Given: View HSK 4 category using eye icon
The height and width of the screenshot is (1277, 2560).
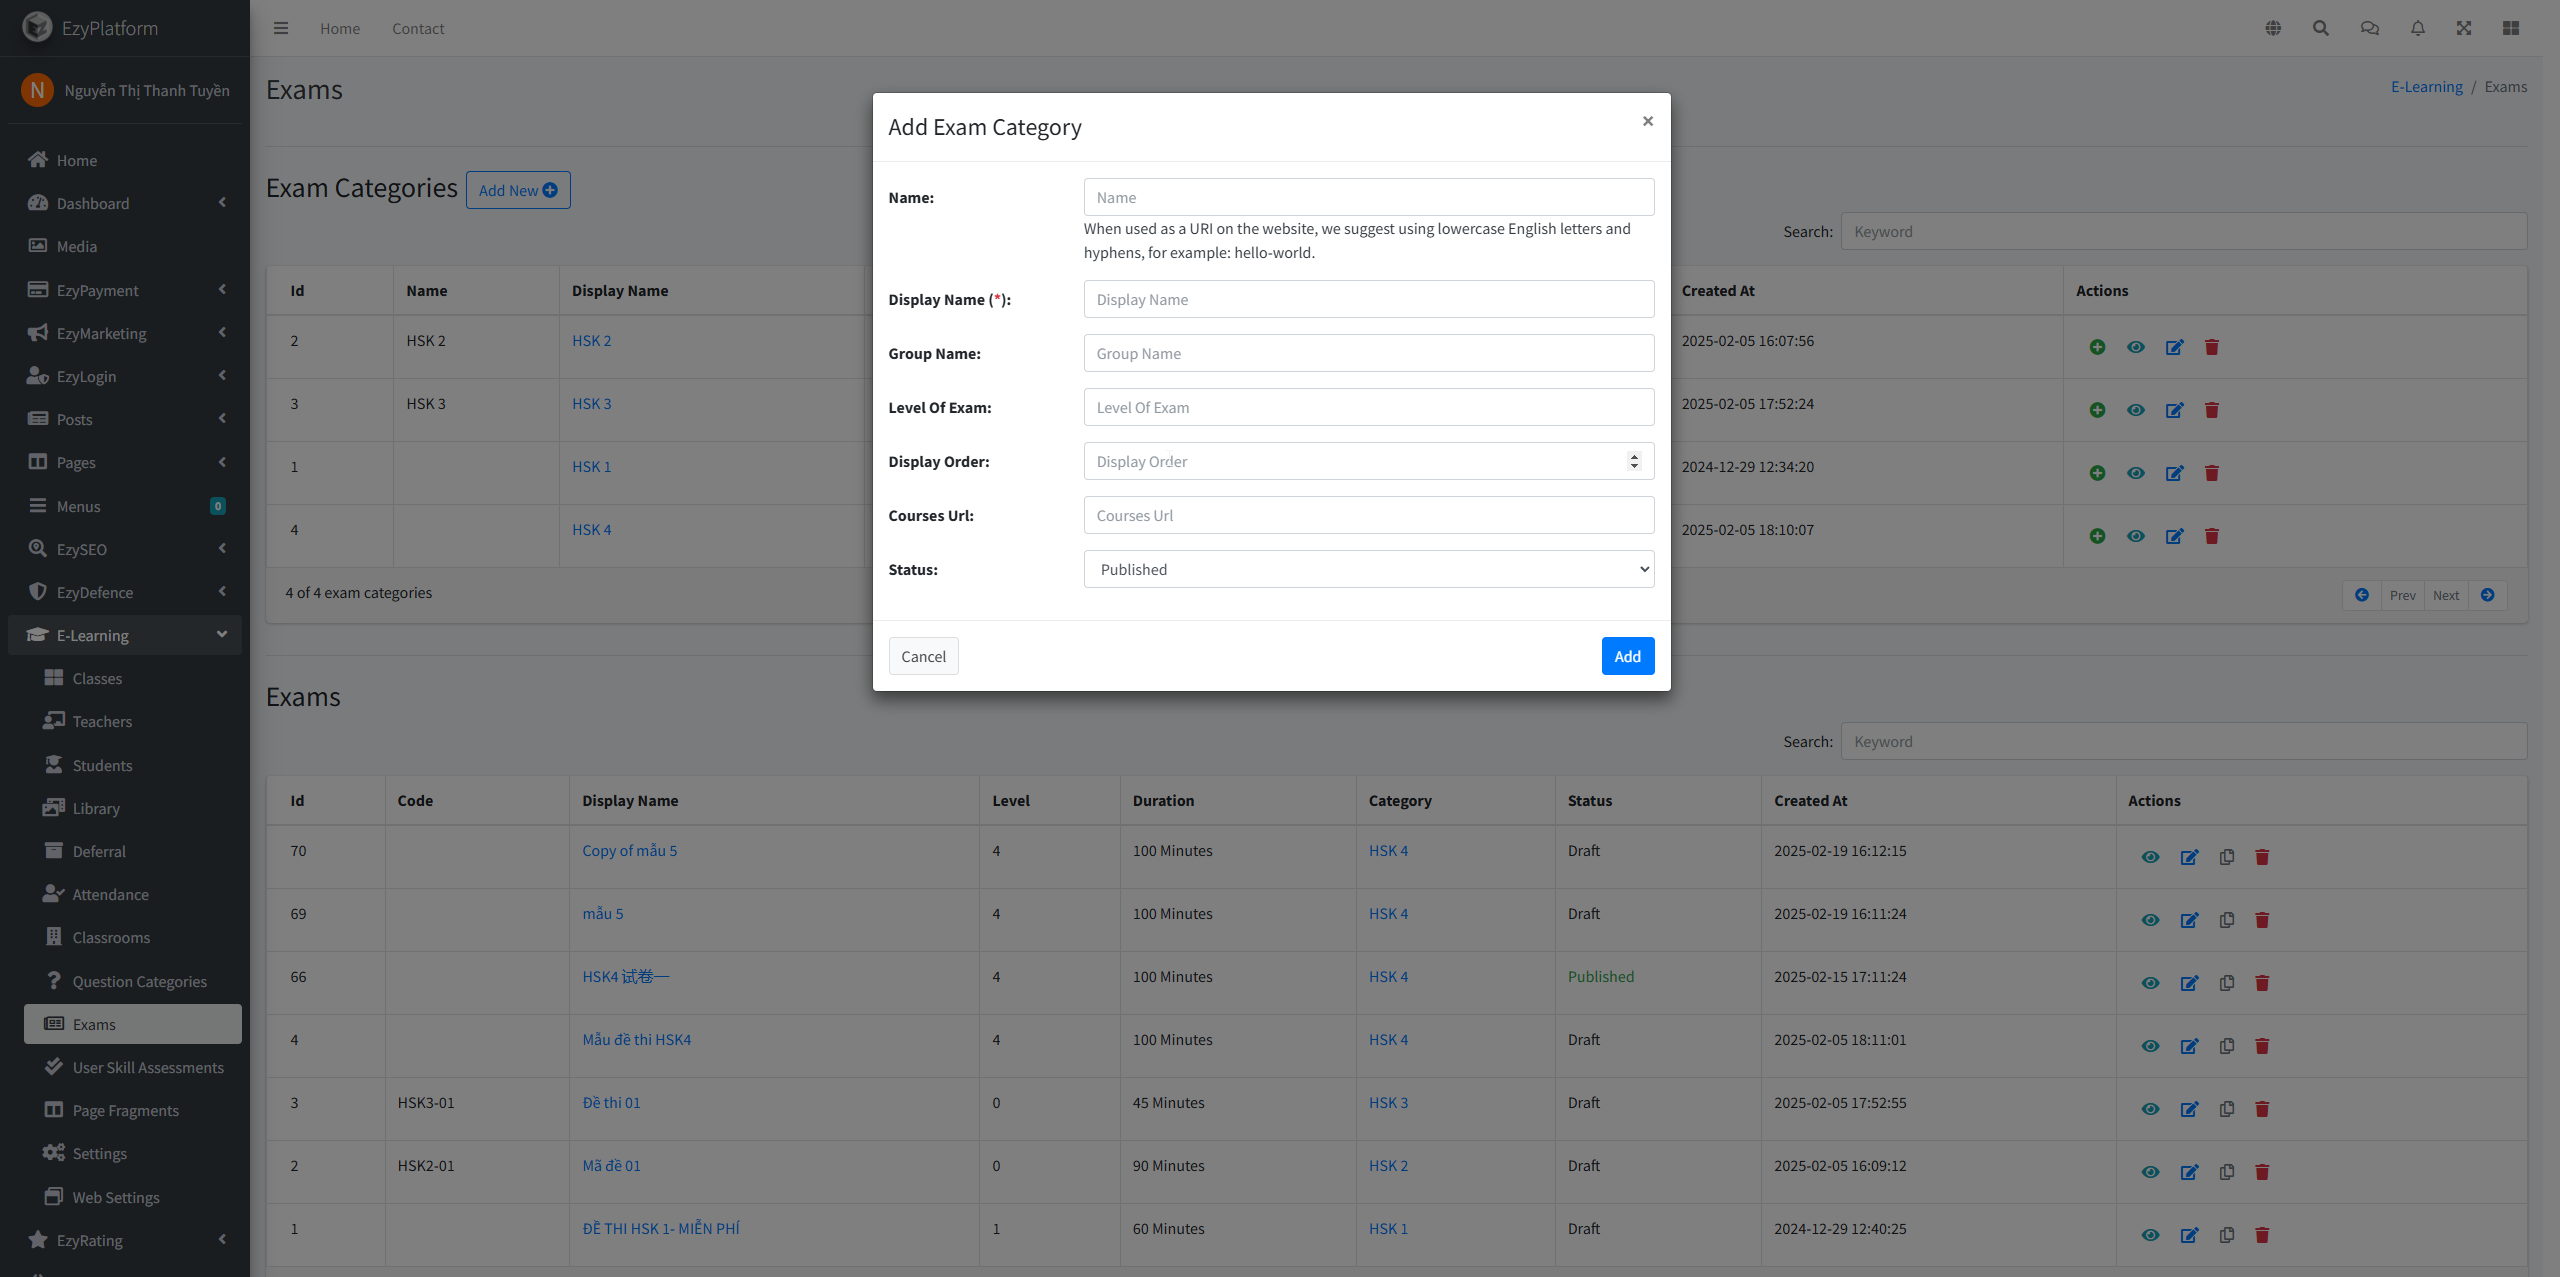Looking at the screenshot, I should pos(2136,536).
